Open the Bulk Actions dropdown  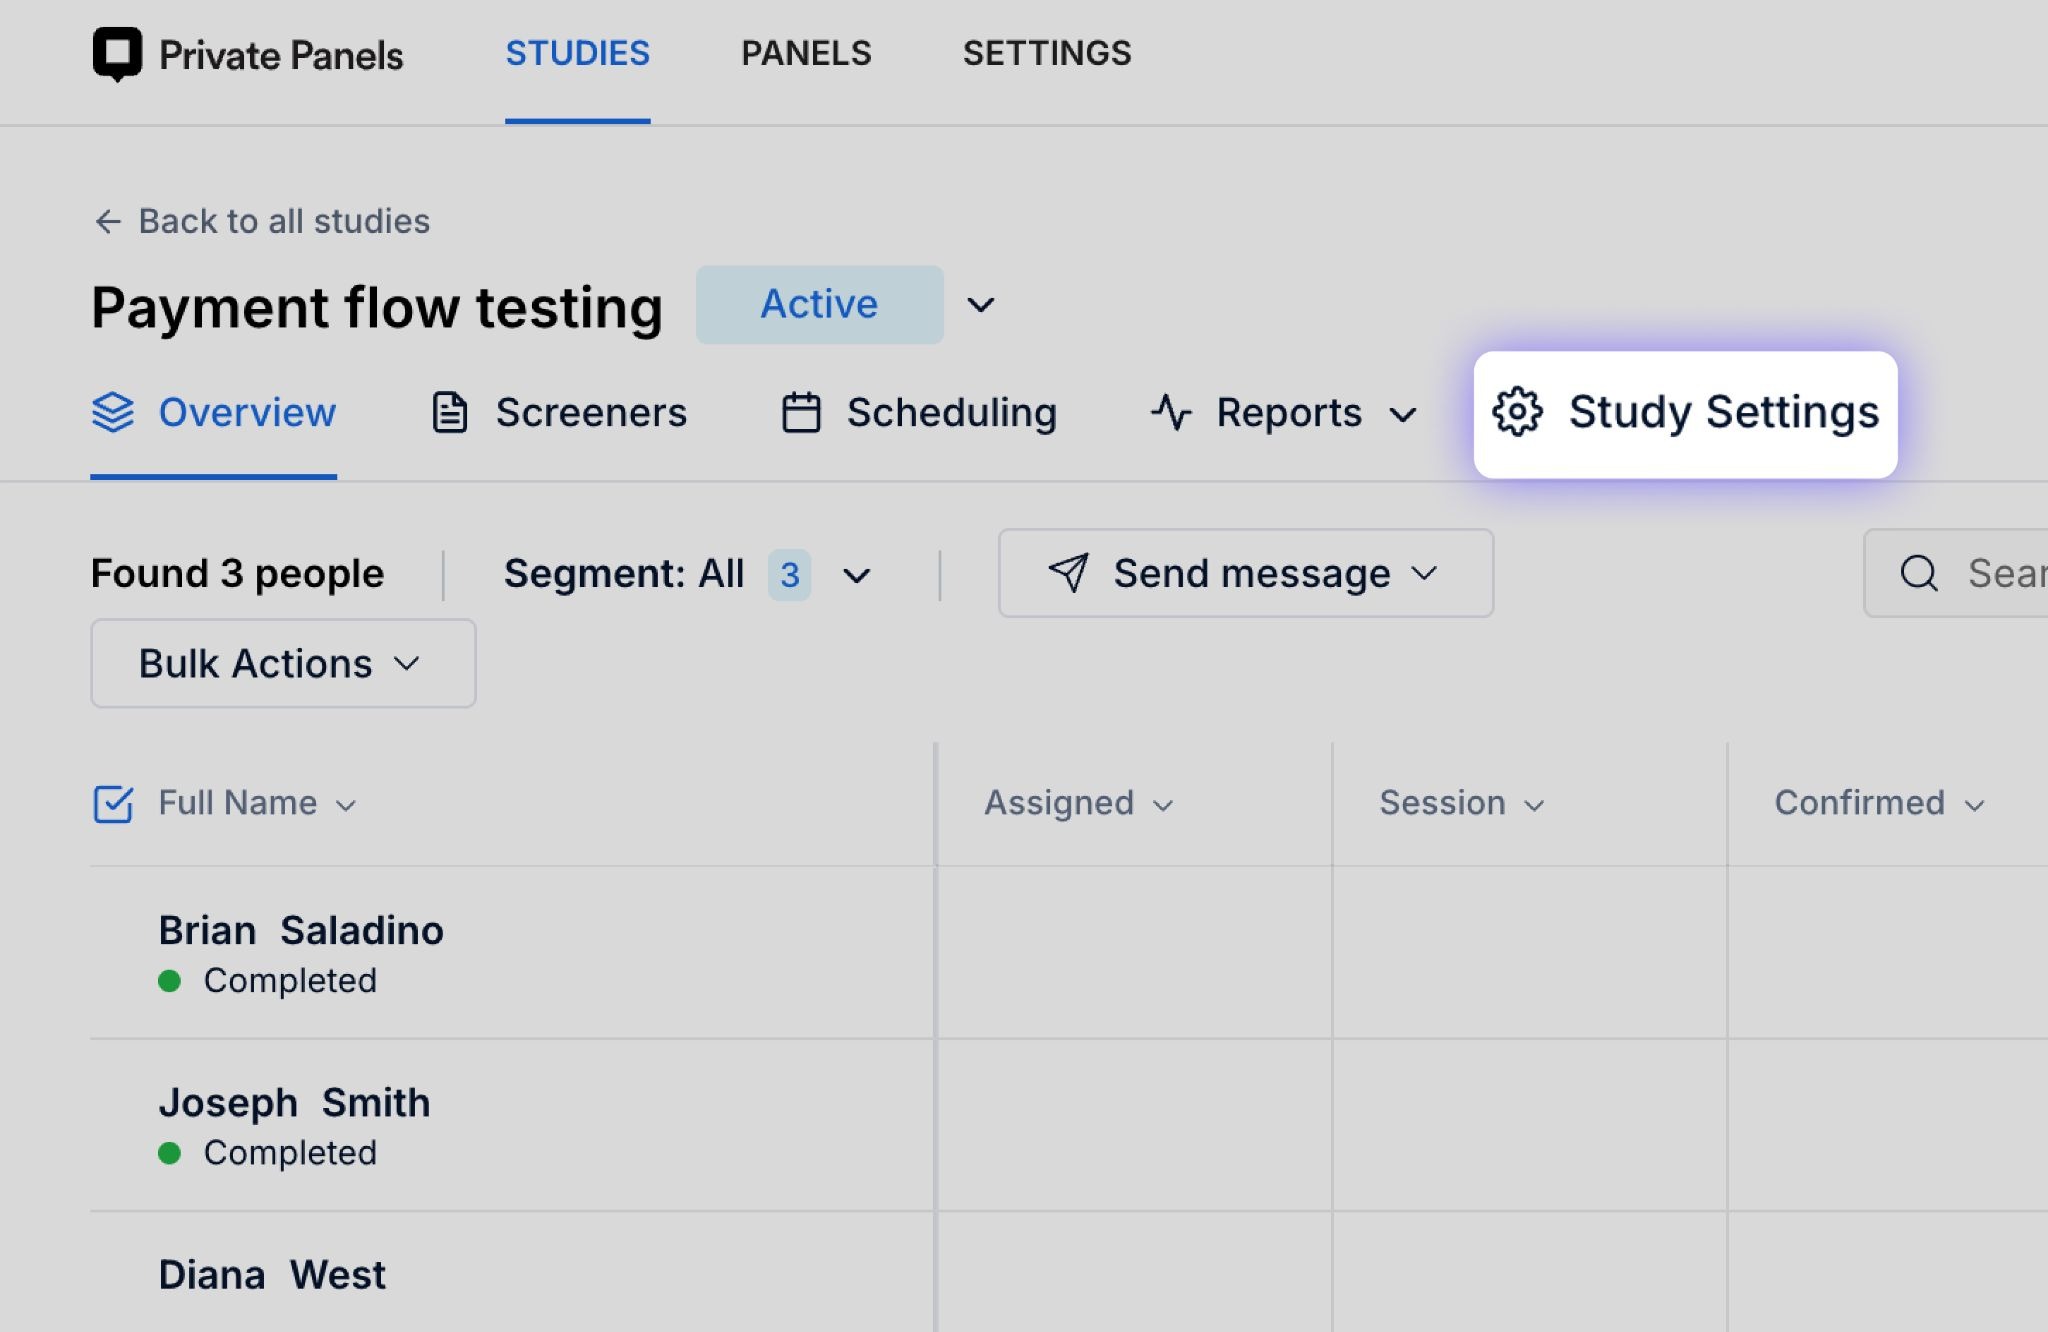pyautogui.click(x=283, y=663)
